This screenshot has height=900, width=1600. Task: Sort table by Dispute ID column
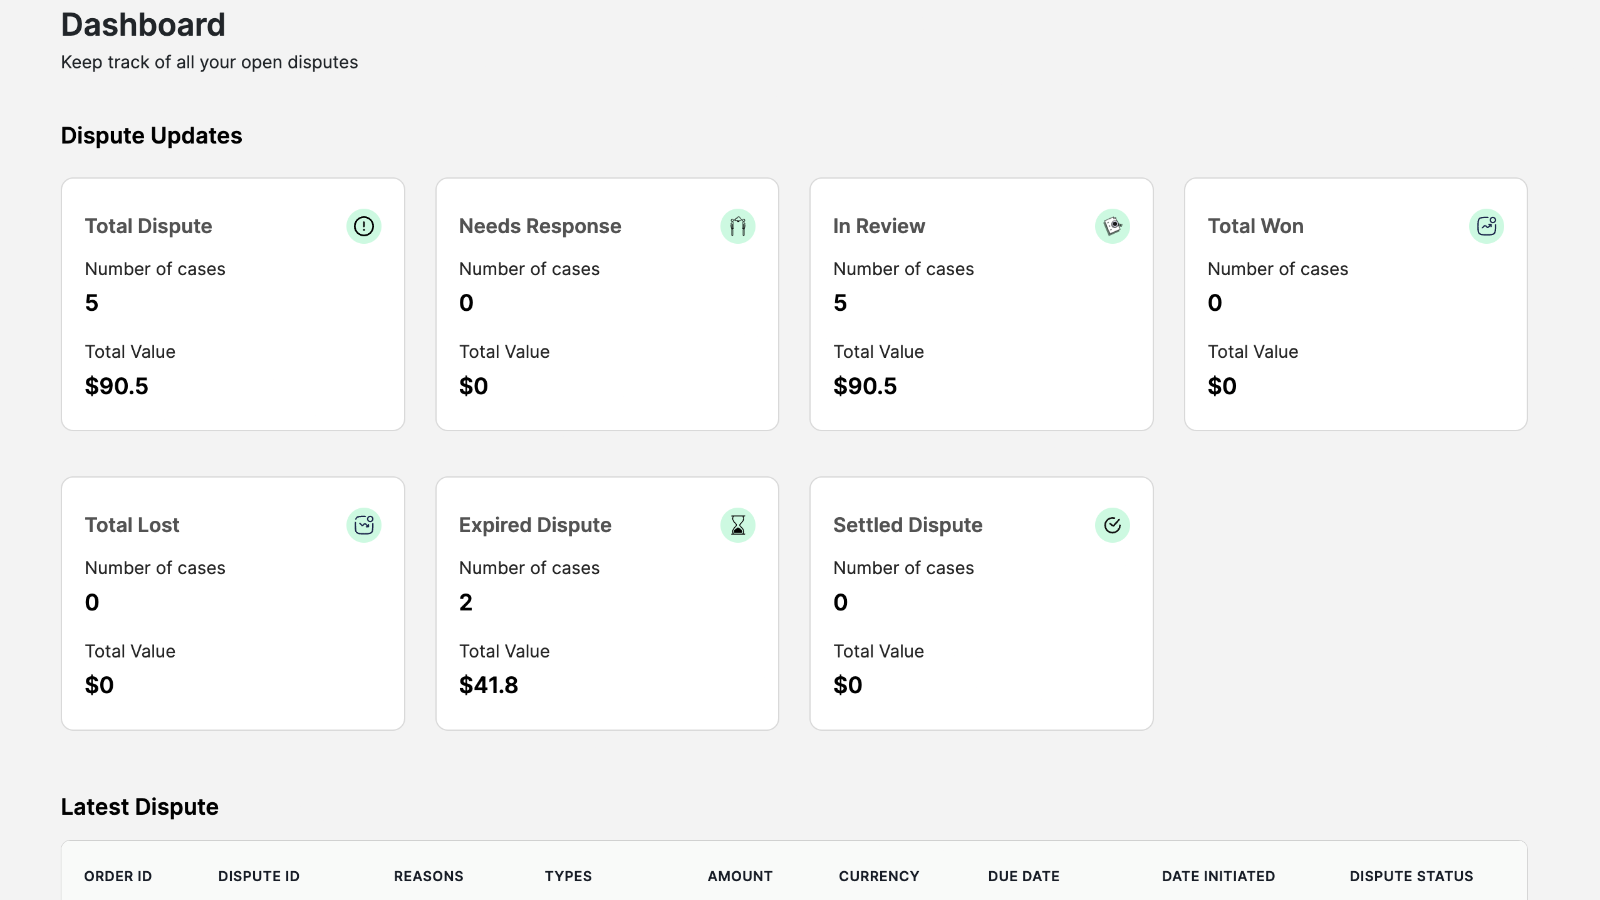259,876
